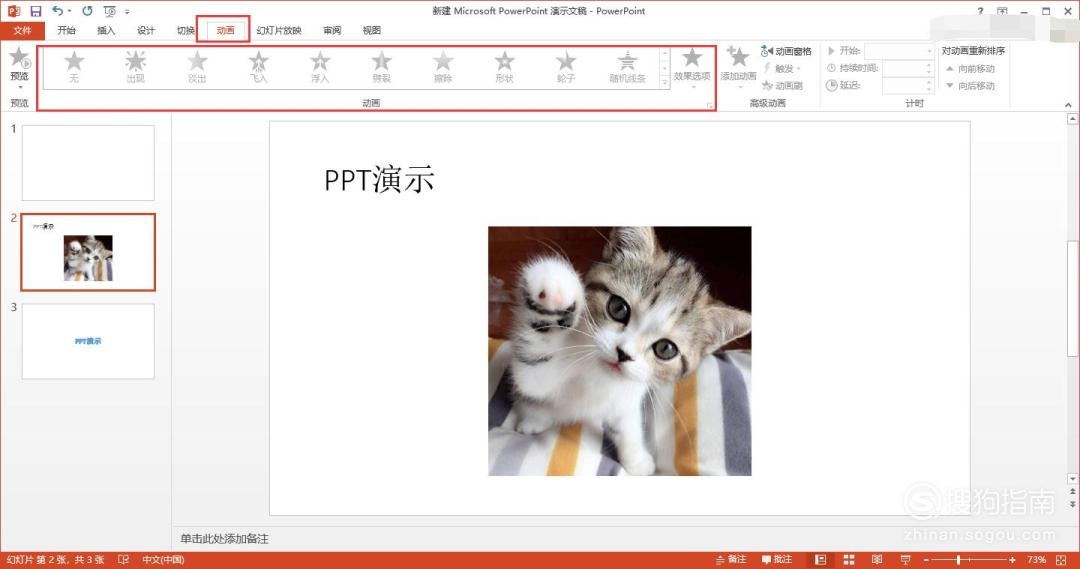Redo the last action
The height and width of the screenshot is (569, 1080).
coord(87,11)
